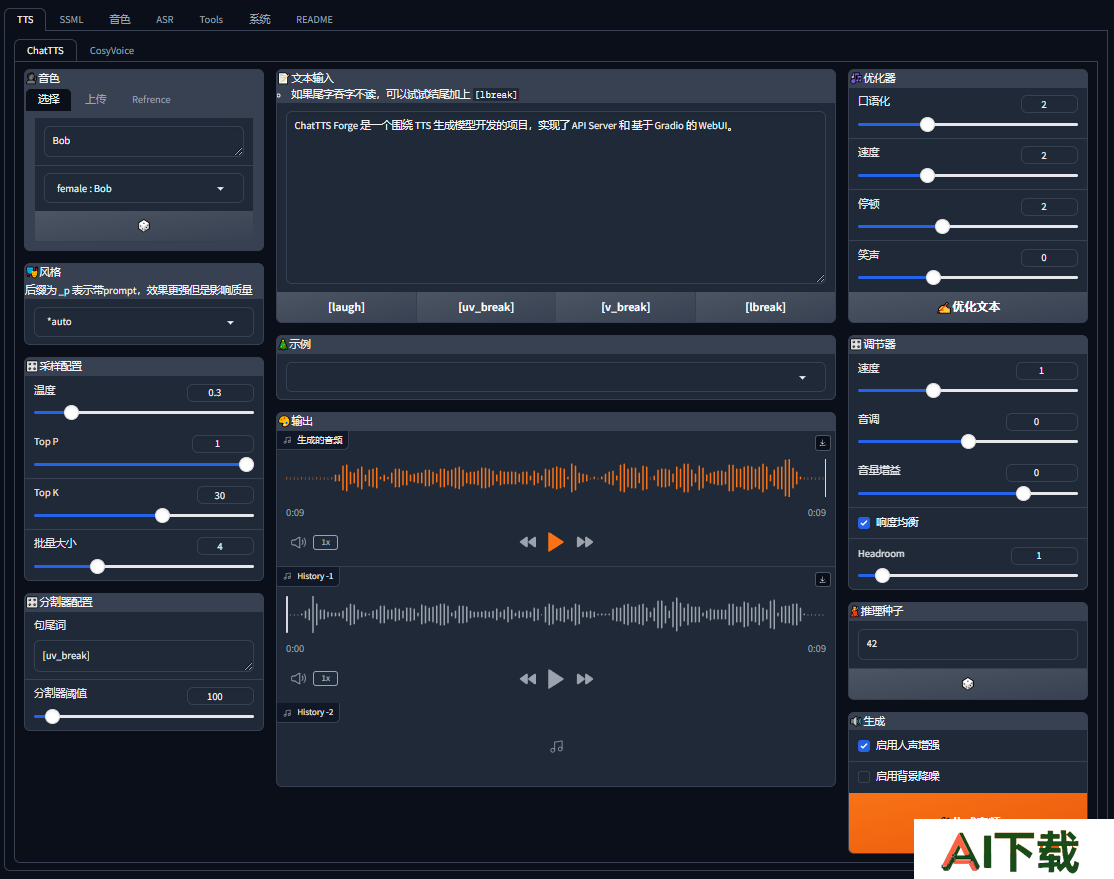Screen dimensions: 1114x879
Task: Insert the [laugh] tag
Action: tap(346, 307)
